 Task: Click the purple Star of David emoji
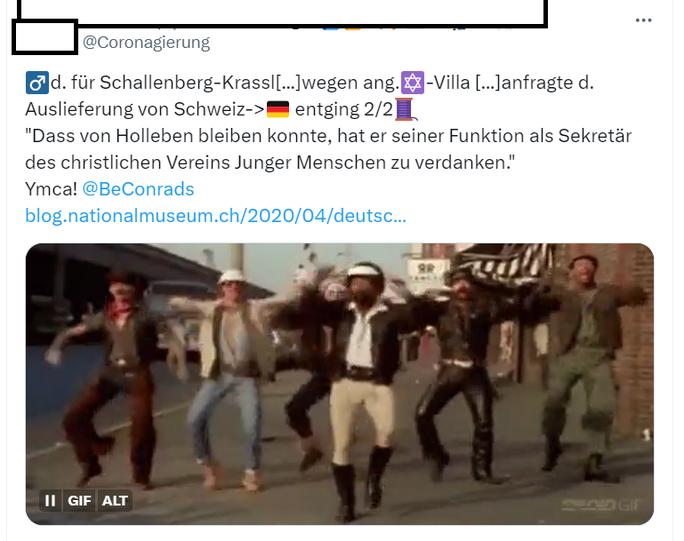point(412,83)
